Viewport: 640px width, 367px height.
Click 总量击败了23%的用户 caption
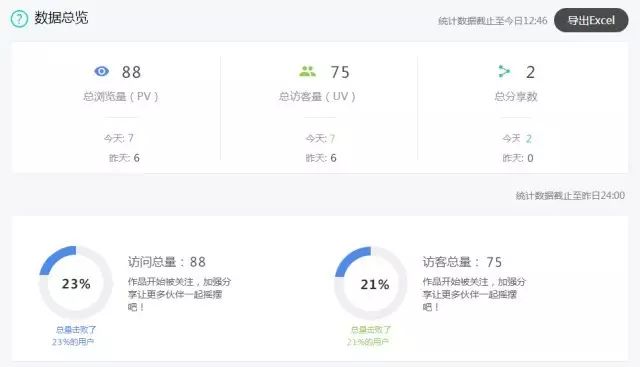click(74, 336)
